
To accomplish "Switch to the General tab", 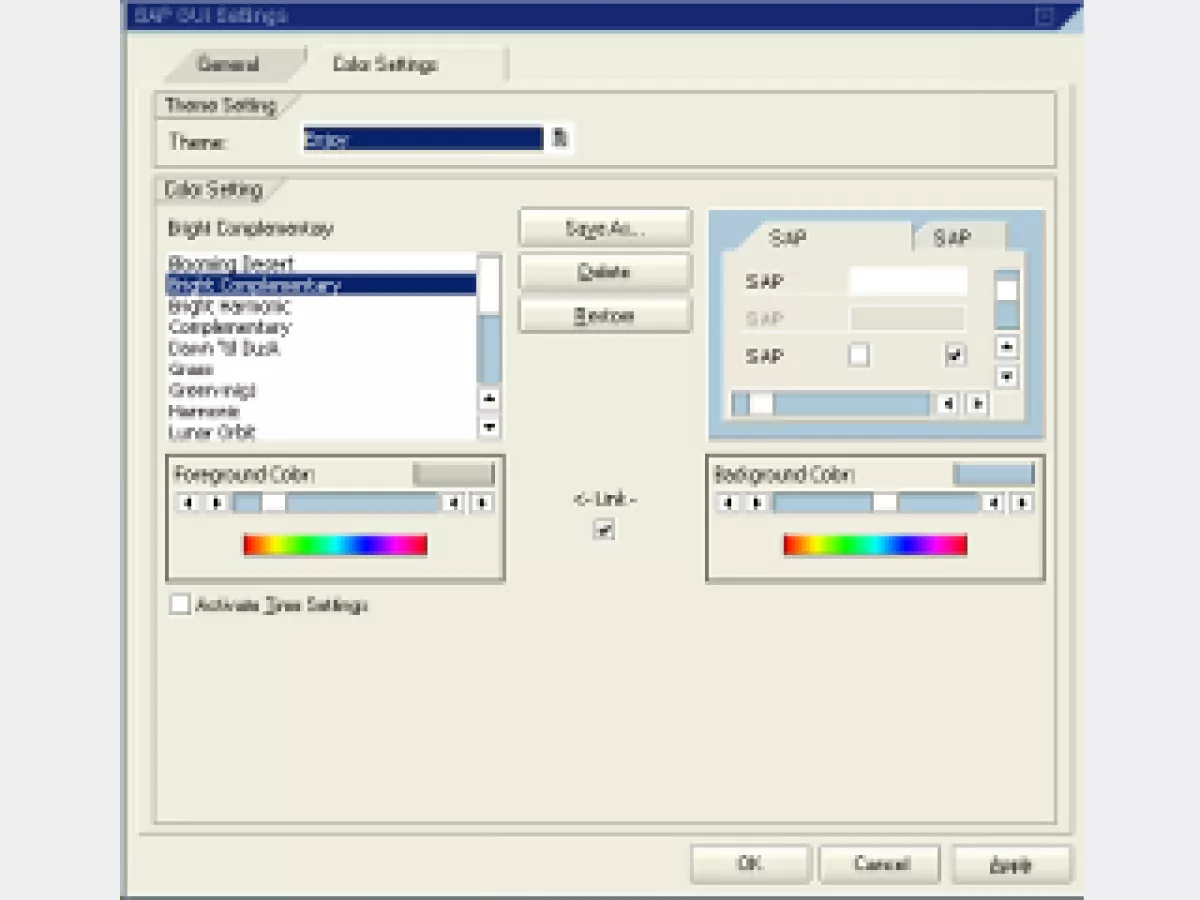I will tap(229, 65).
